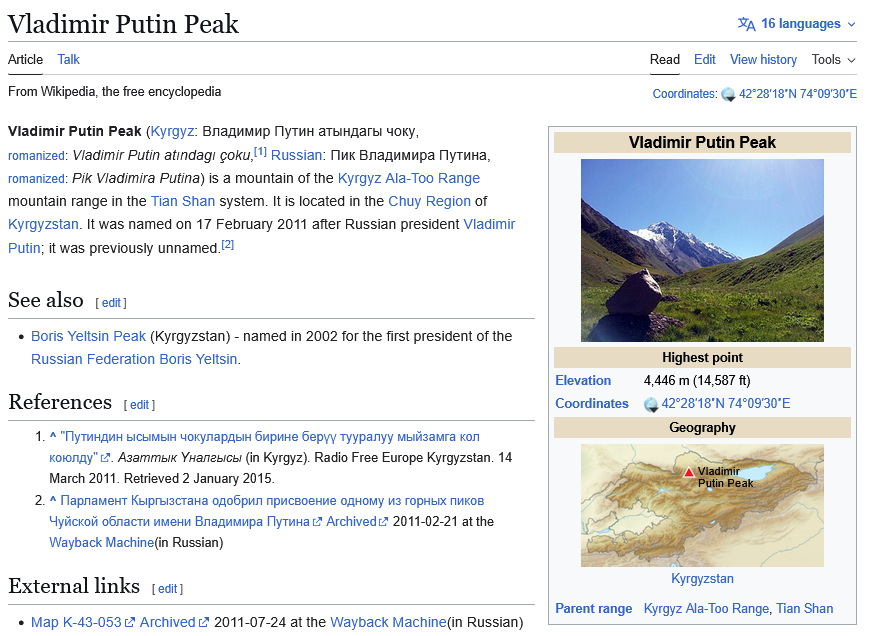Open the Kyrgyz Ala-Too Range link in intro
The image size is (869, 636).
pos(408,178)
